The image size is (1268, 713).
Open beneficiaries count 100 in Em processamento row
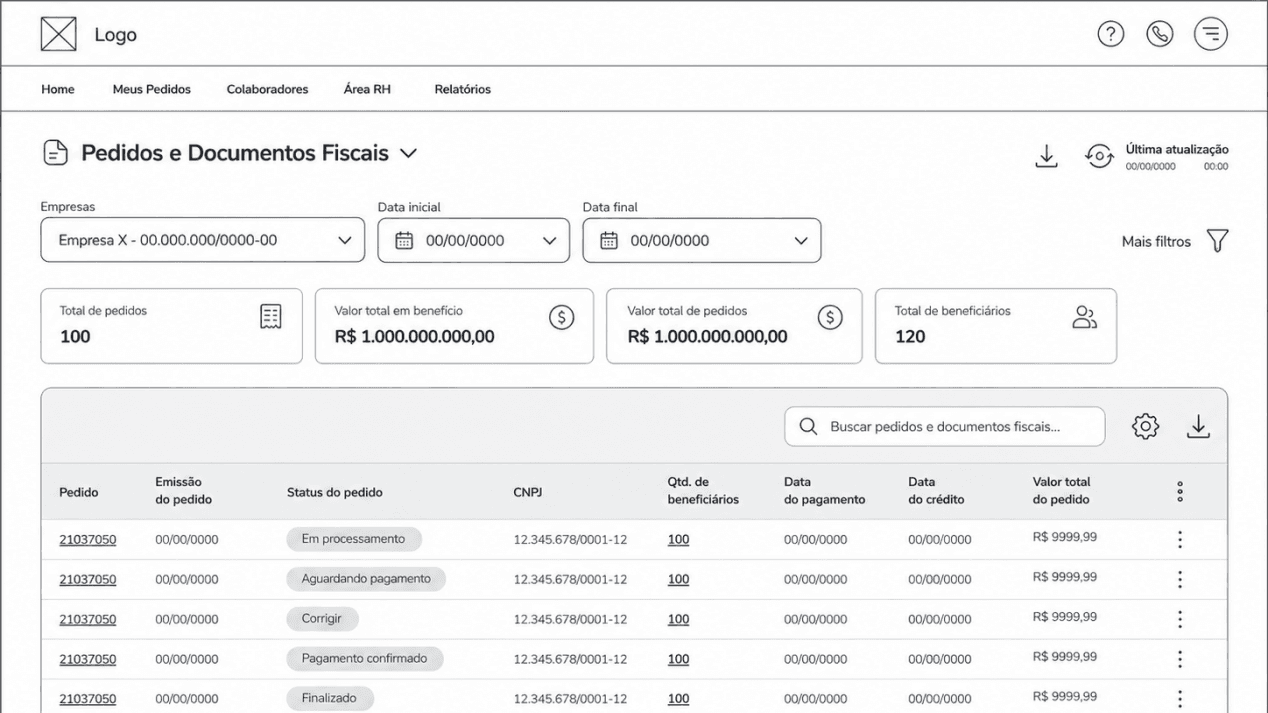(x=678, y=540)
